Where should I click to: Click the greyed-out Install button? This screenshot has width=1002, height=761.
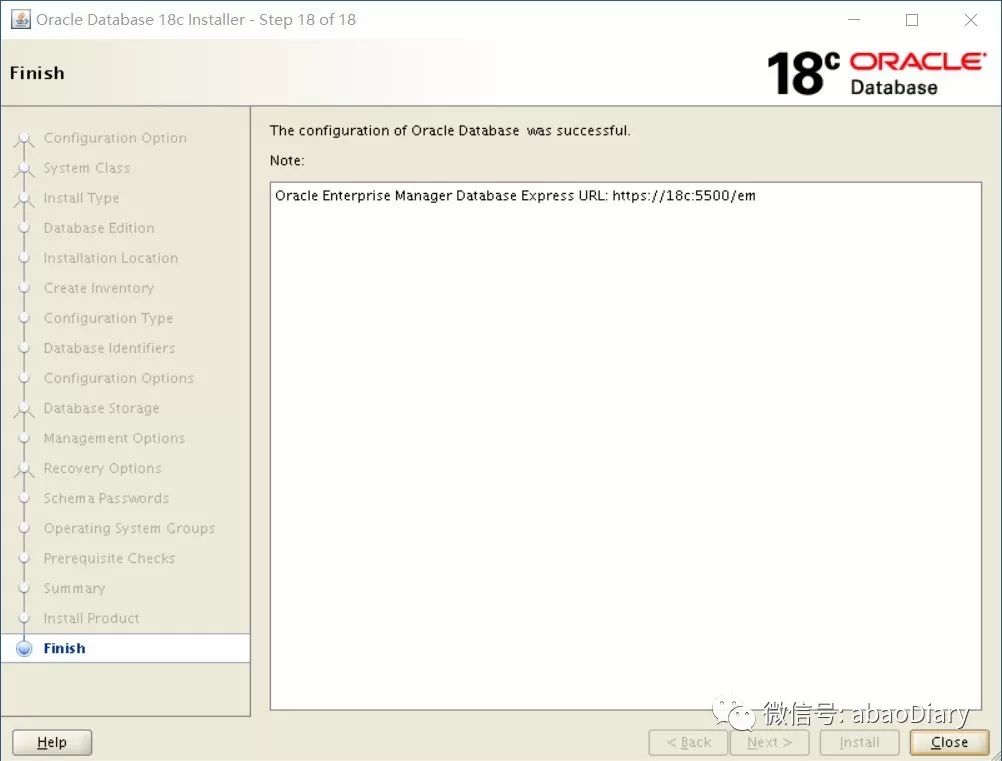click(x=859, y=742)
